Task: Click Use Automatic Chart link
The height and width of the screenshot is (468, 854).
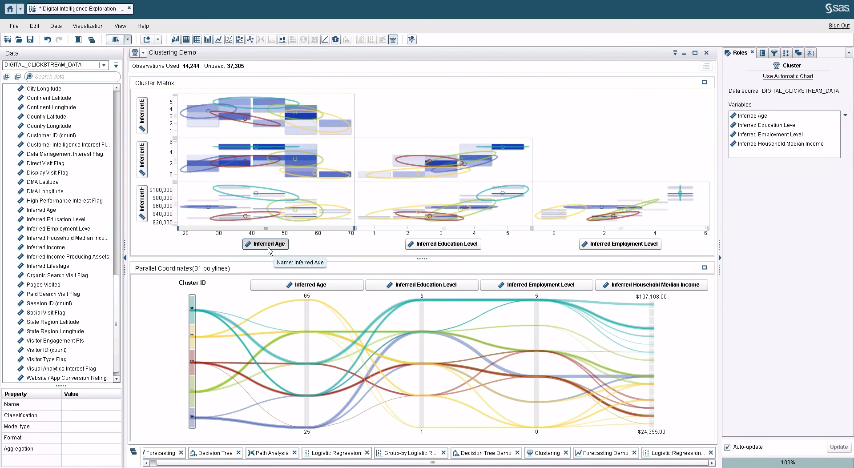Action: point(785,75)
